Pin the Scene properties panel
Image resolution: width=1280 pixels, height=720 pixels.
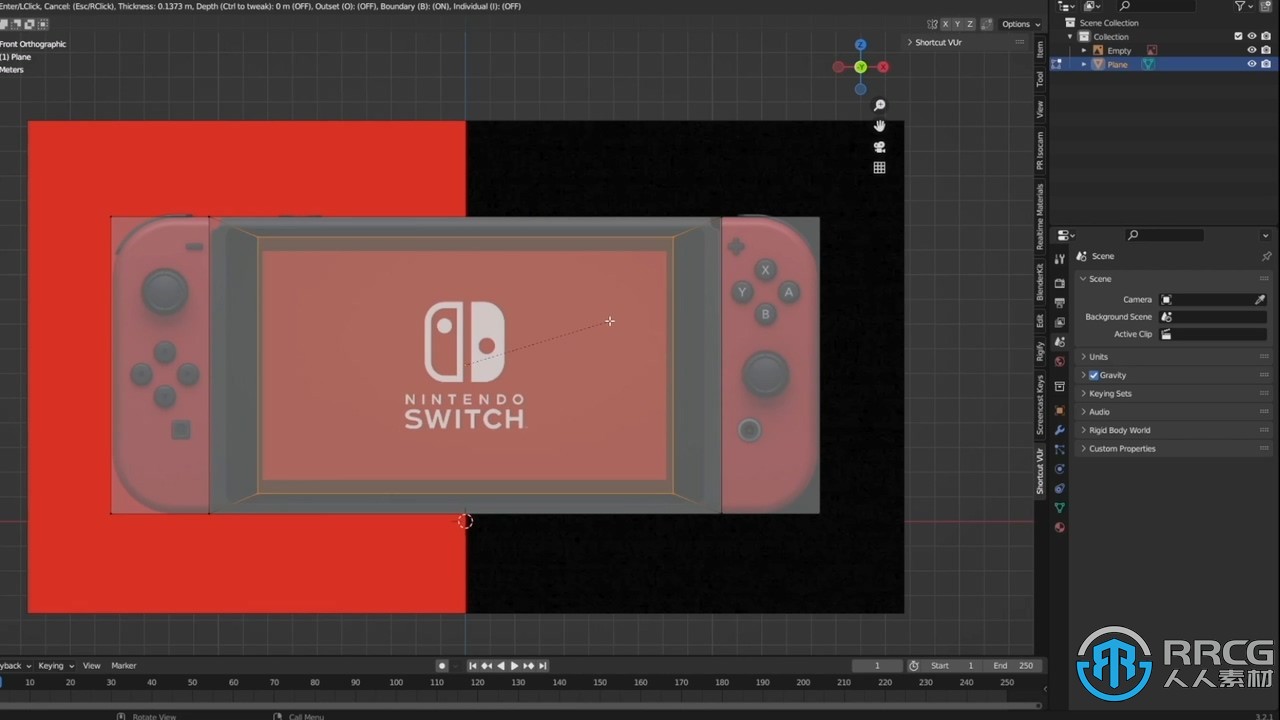point(1266,256)
